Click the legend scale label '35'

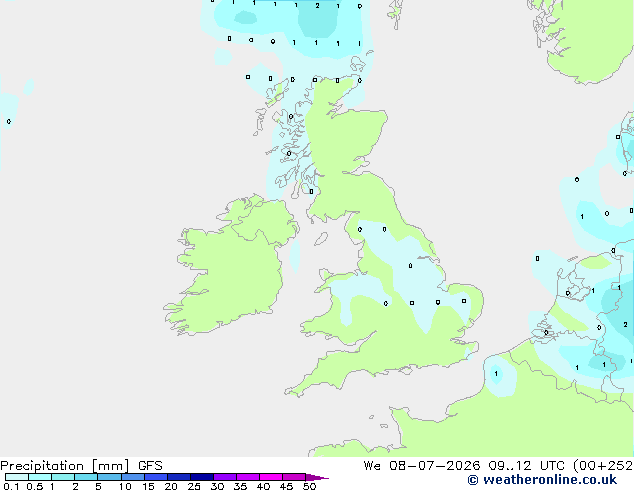pos(240,486)
